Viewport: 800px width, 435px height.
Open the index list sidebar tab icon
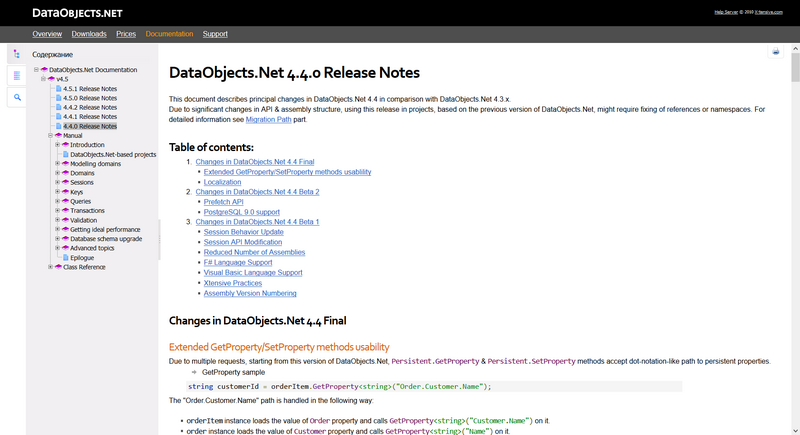click(x=17, y=75)
